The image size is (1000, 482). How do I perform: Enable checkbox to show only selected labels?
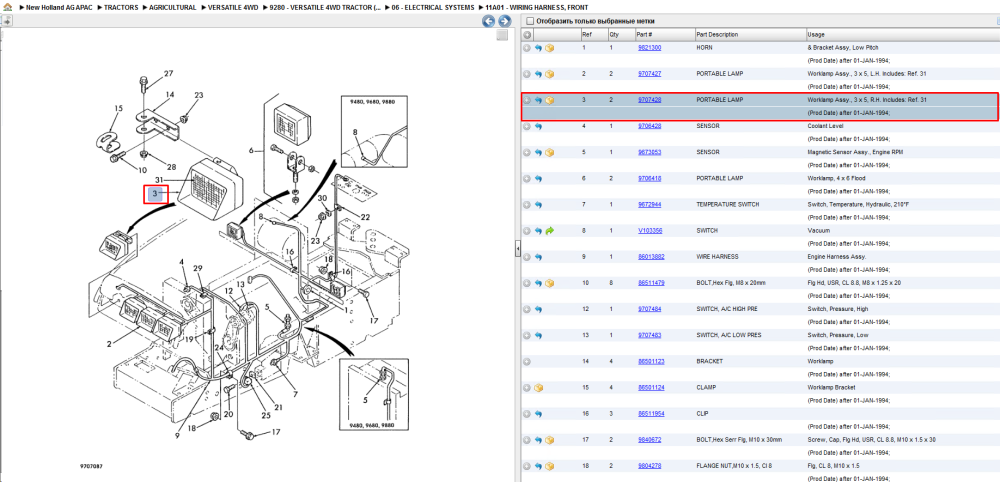click(x=529, y=21)
